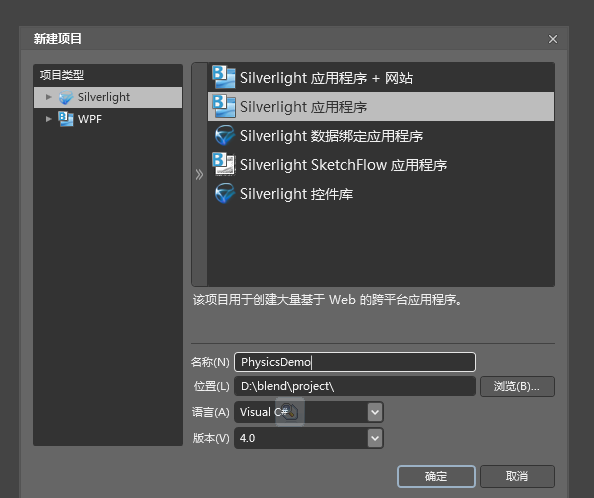594x498 pixels.
Task: Close the 新建项目 dialog
Action: click(x=553, y=39)
